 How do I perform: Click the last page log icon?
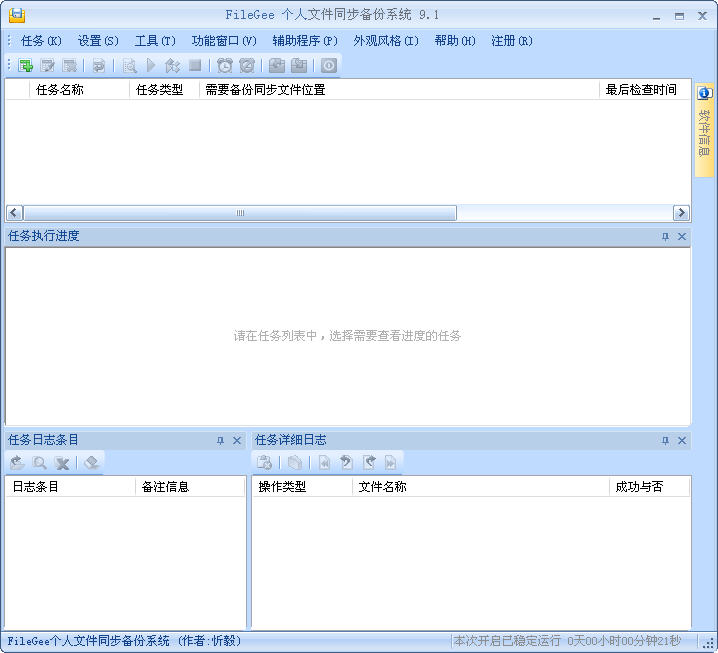coord(391,463)
